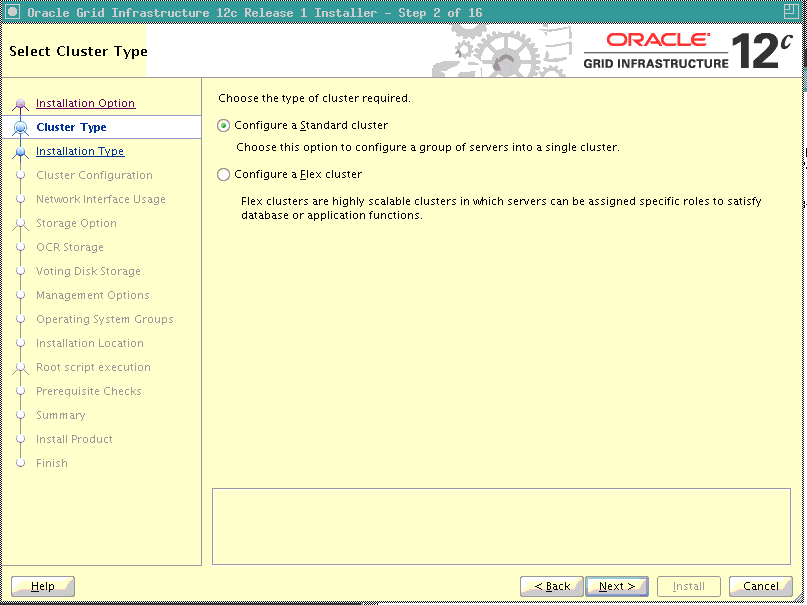Click the Install Product step text
Screen dimensions: 807x605
click(x=74, y=439)
